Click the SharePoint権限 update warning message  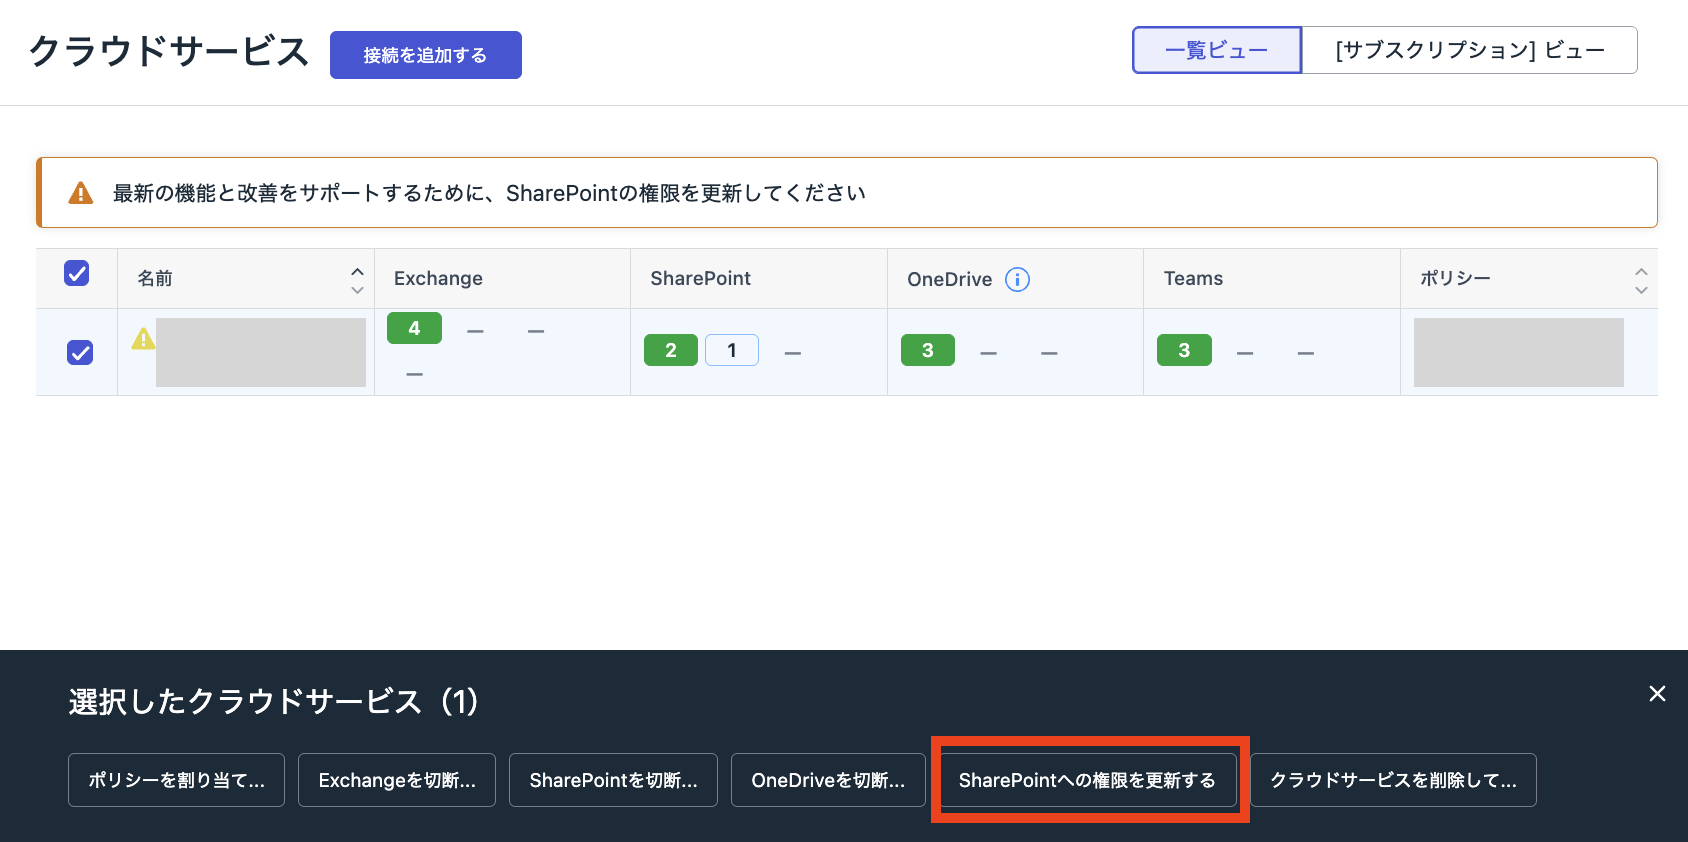[x=489, y=193]
